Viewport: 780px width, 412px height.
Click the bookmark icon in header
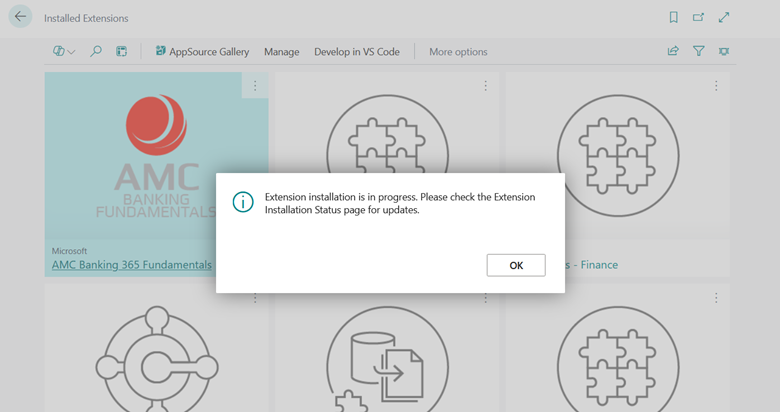(673, 18)
